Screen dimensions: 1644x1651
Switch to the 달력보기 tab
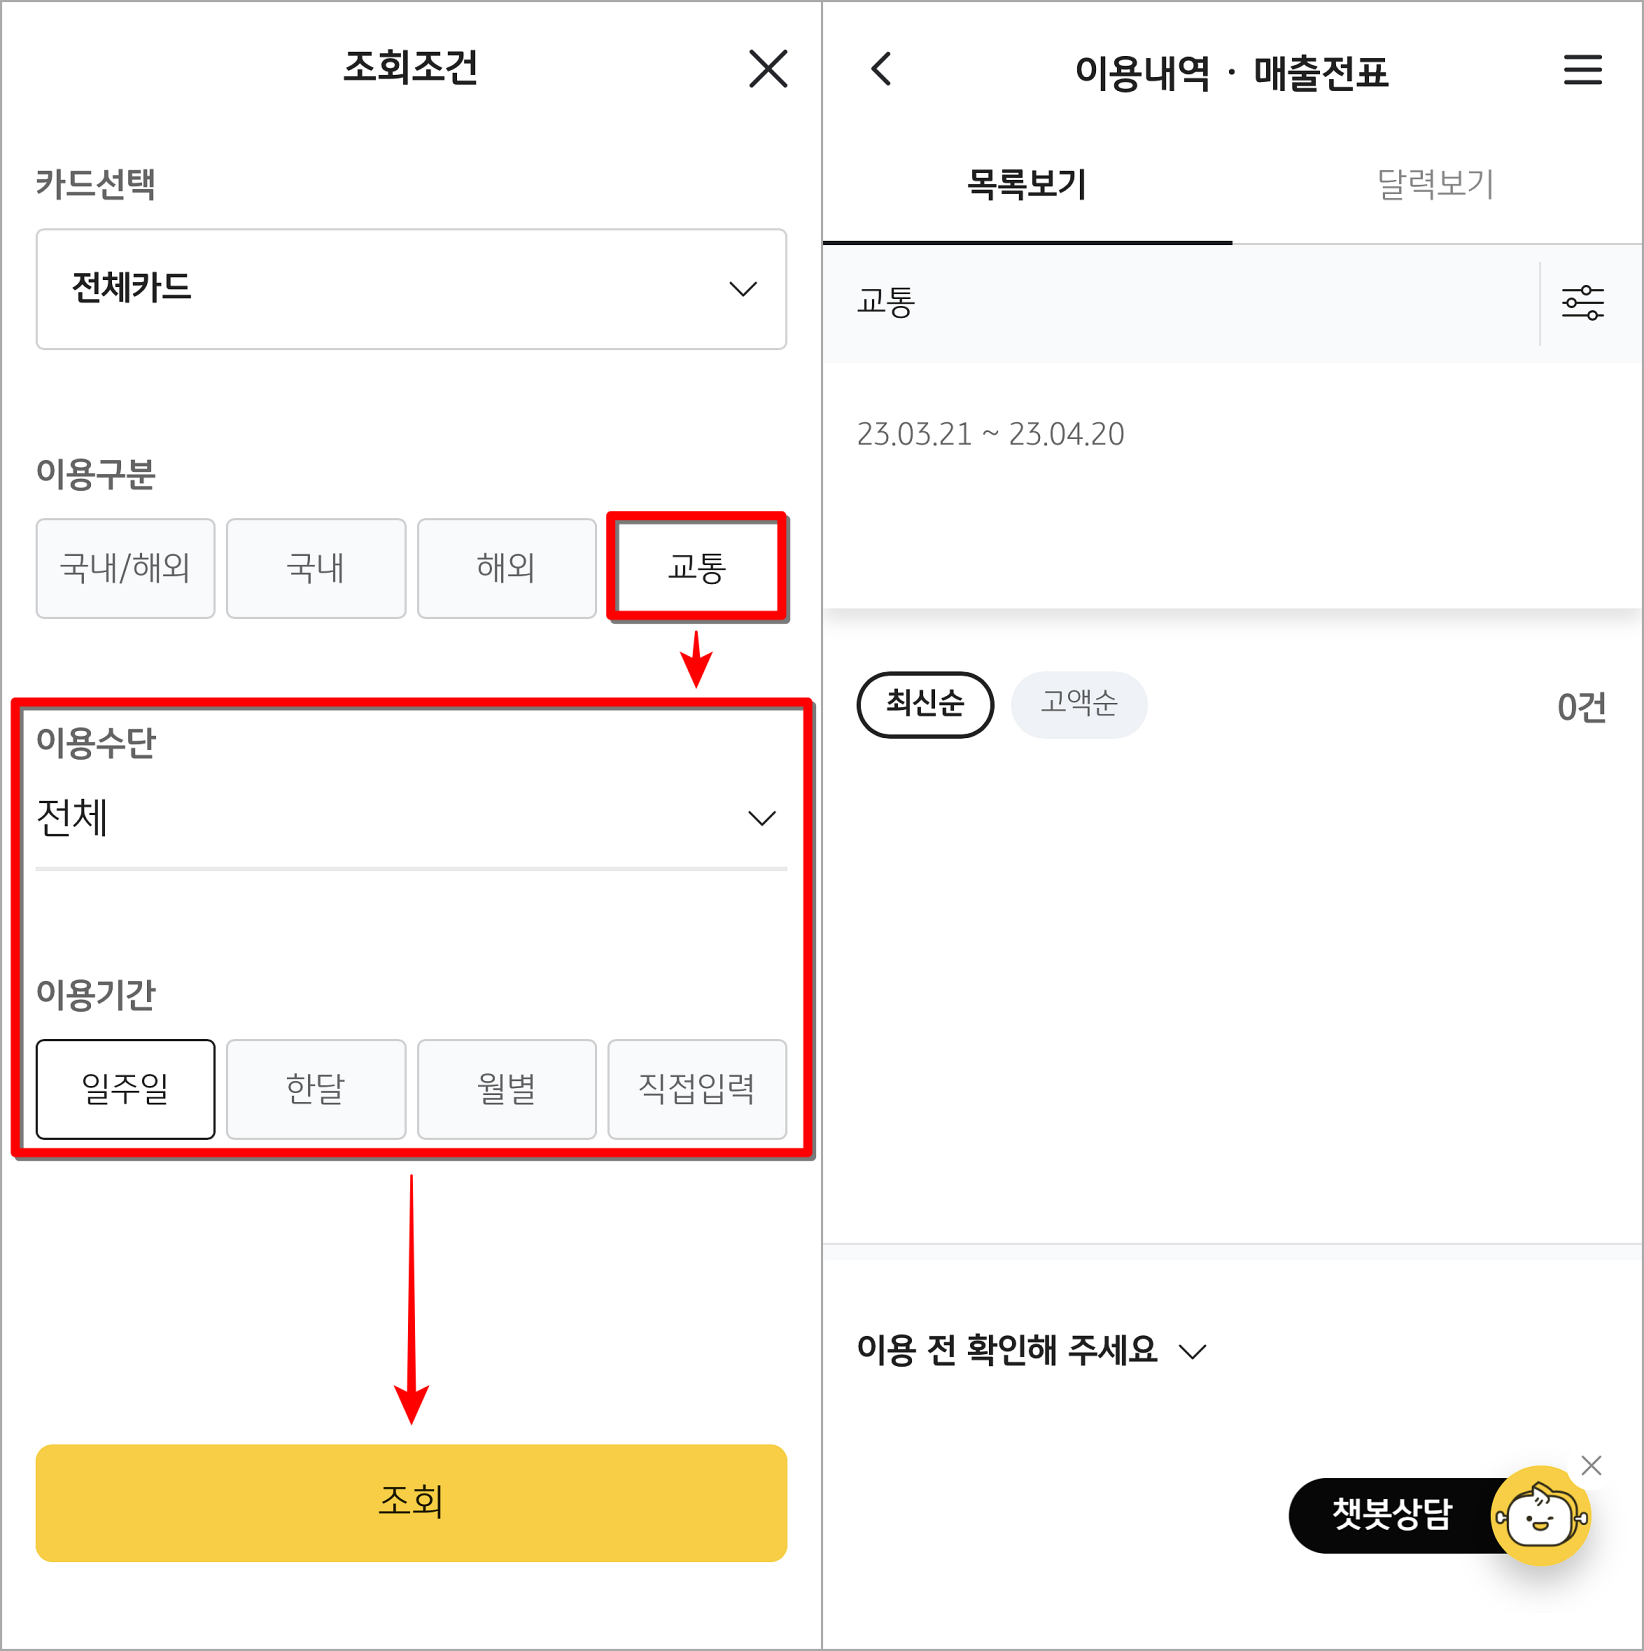click(x=1434, y=184)
